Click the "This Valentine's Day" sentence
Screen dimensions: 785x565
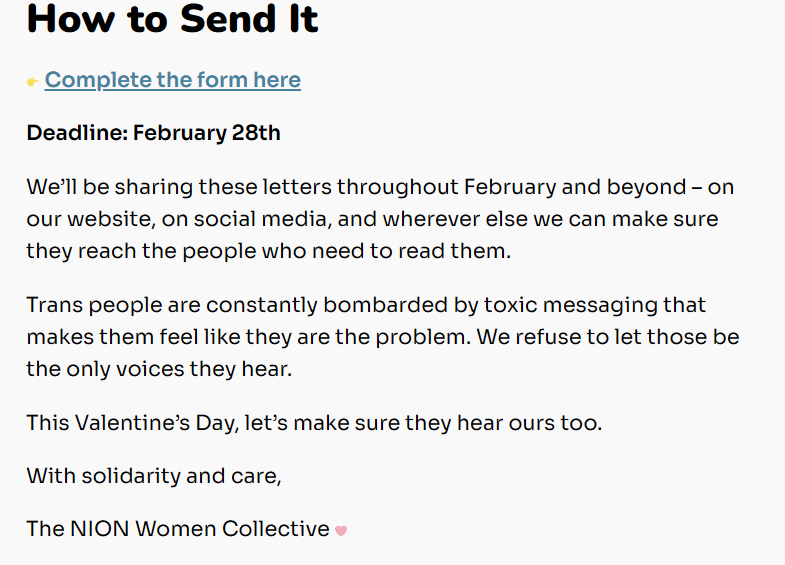coord(314,423)
